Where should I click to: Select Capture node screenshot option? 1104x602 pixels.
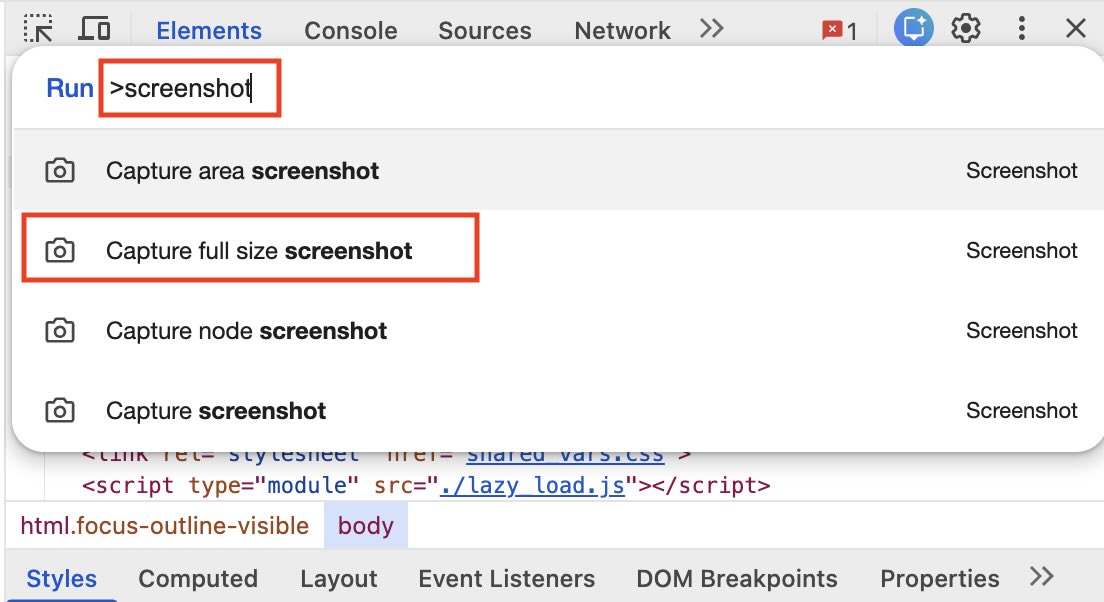[246, 331]
